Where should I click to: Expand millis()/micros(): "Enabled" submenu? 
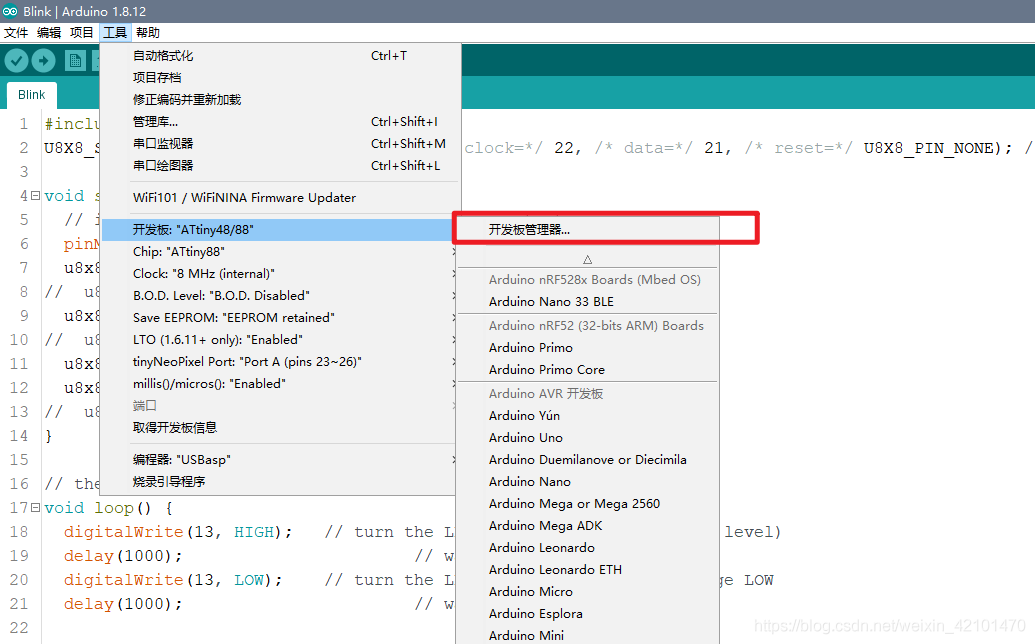click(x=277, y=384)
